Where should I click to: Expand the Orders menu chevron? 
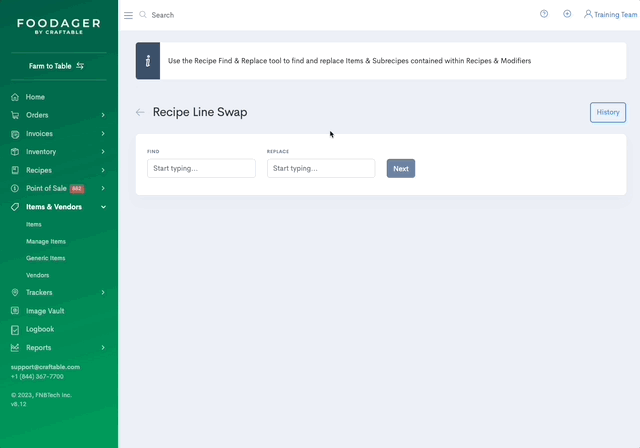tap(103, 116)
